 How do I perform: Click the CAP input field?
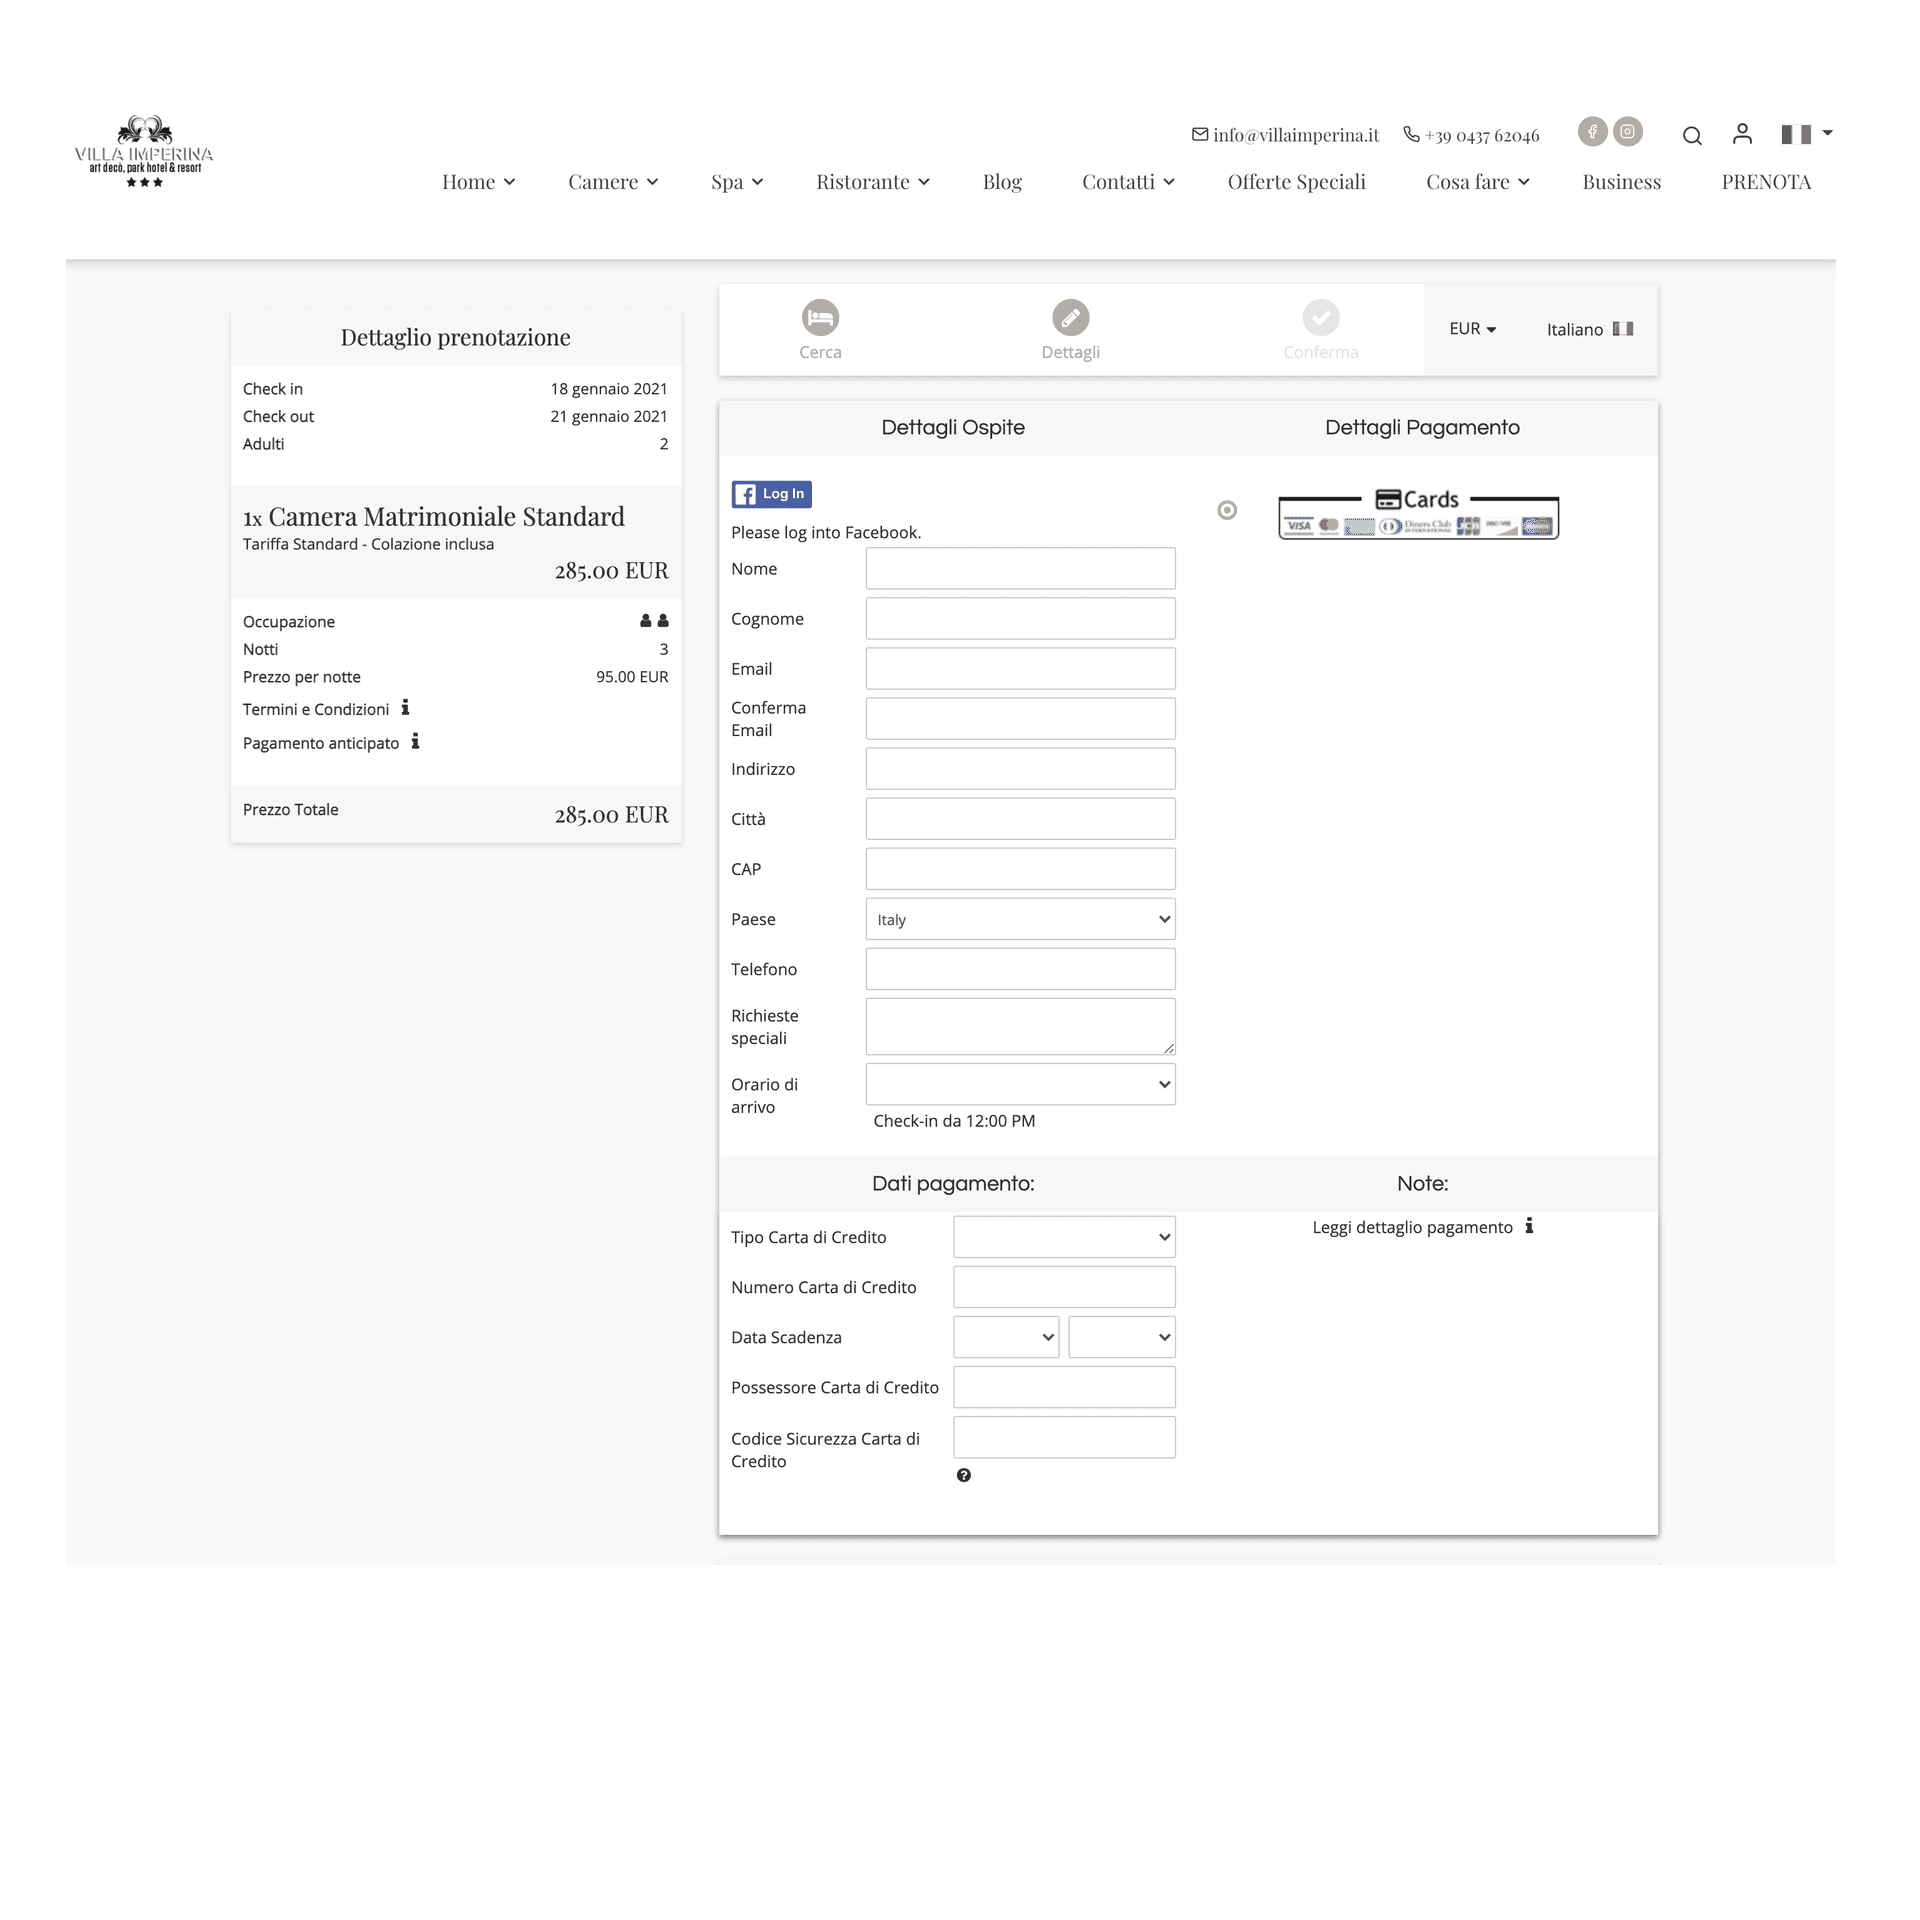(1020, 868)
